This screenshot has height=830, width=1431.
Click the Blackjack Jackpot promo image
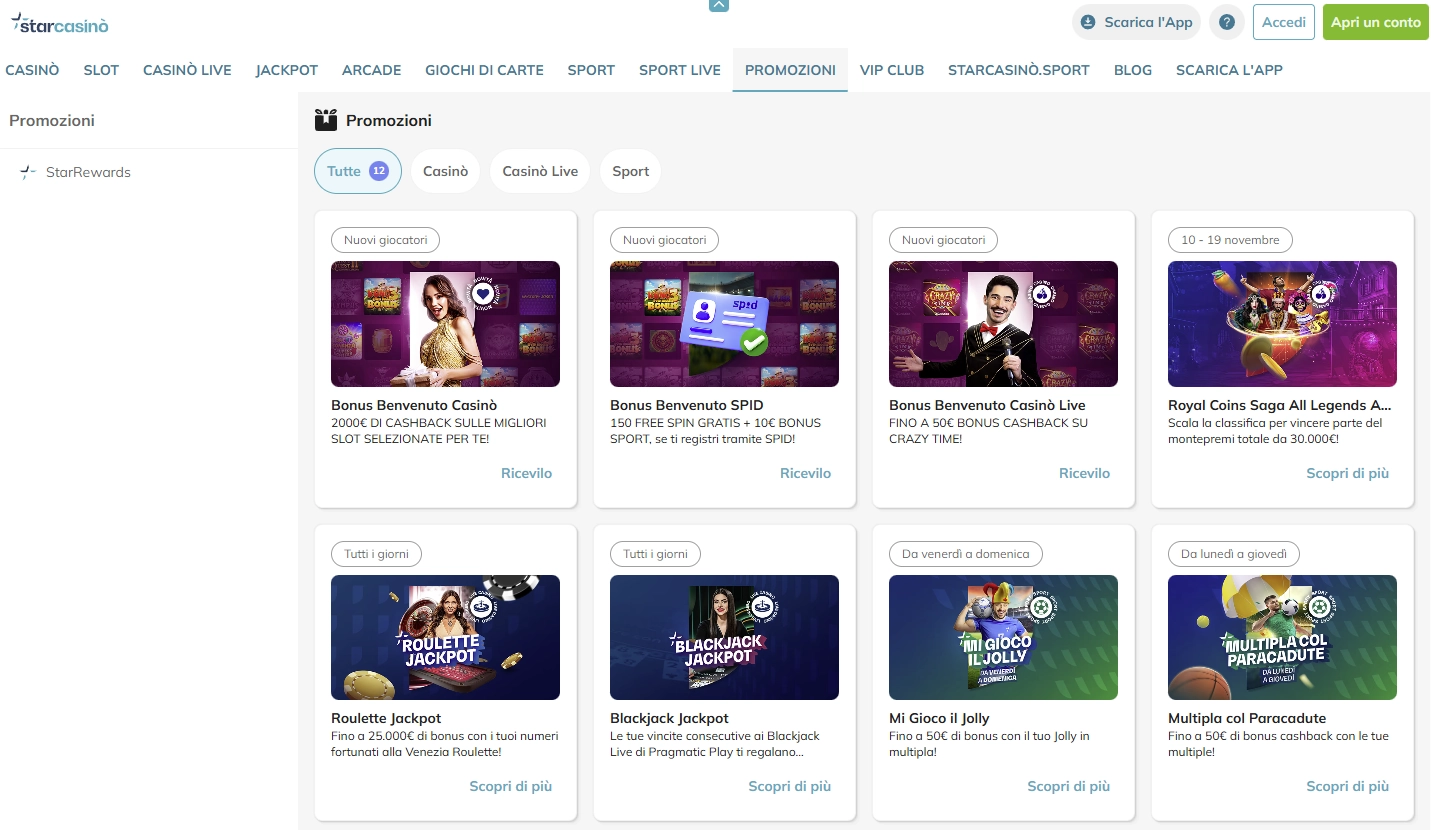(x=724, y=637)
